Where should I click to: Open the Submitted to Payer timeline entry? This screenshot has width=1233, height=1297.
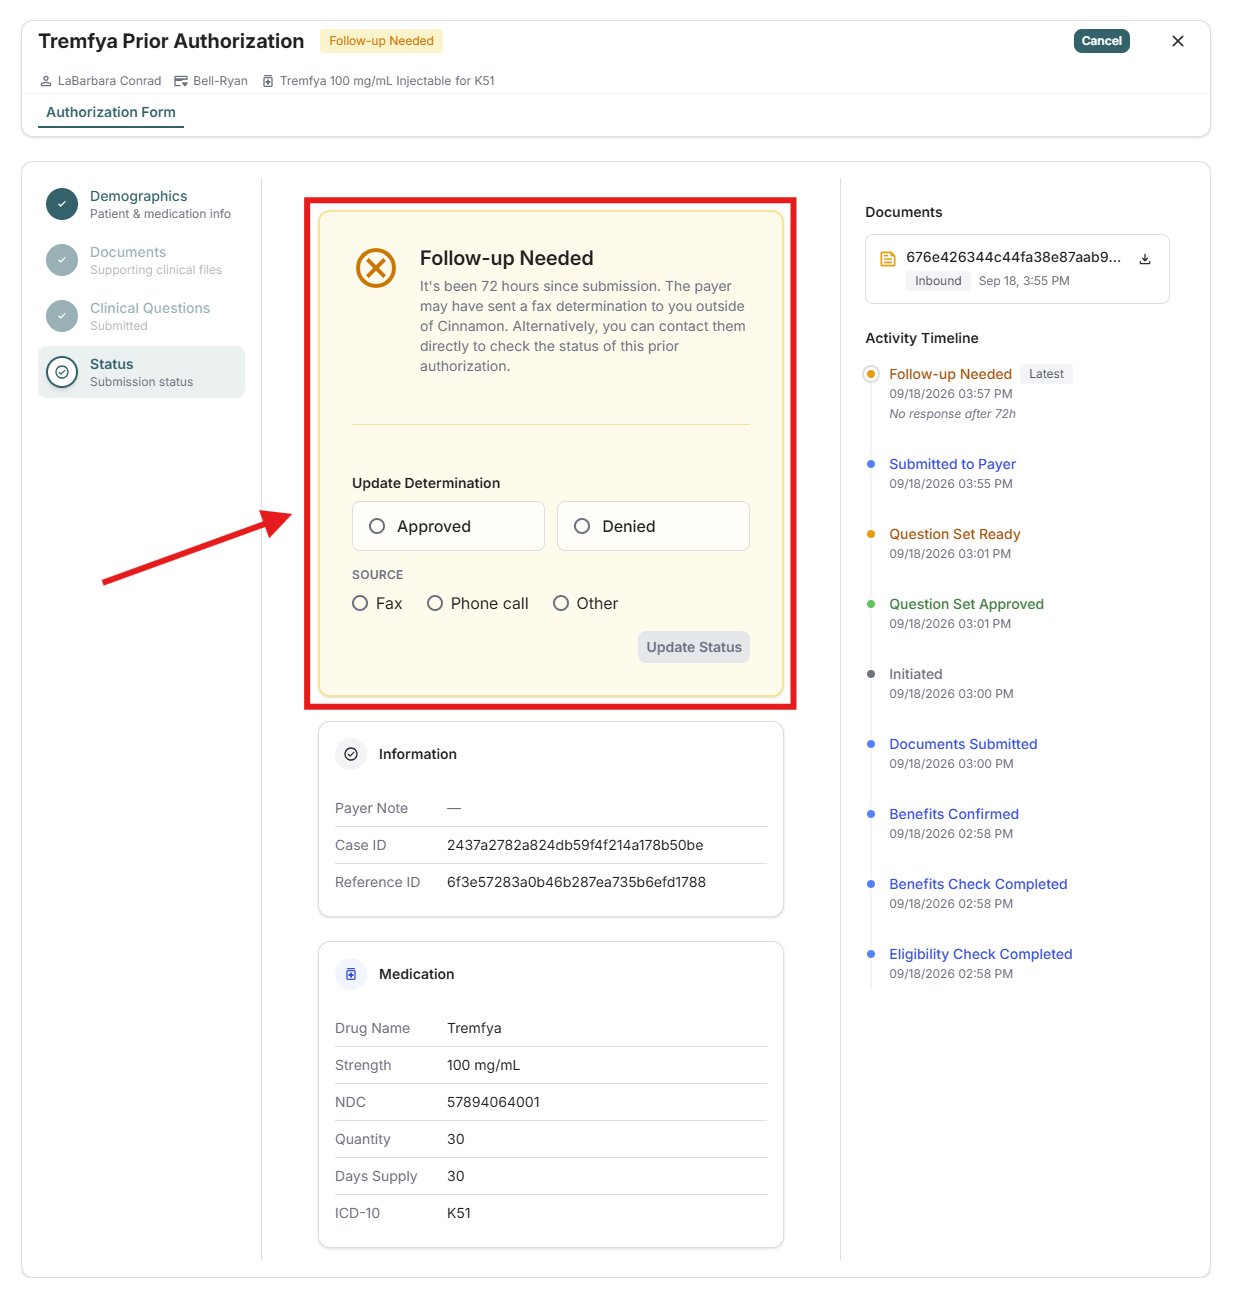click(x=952, y=464)
